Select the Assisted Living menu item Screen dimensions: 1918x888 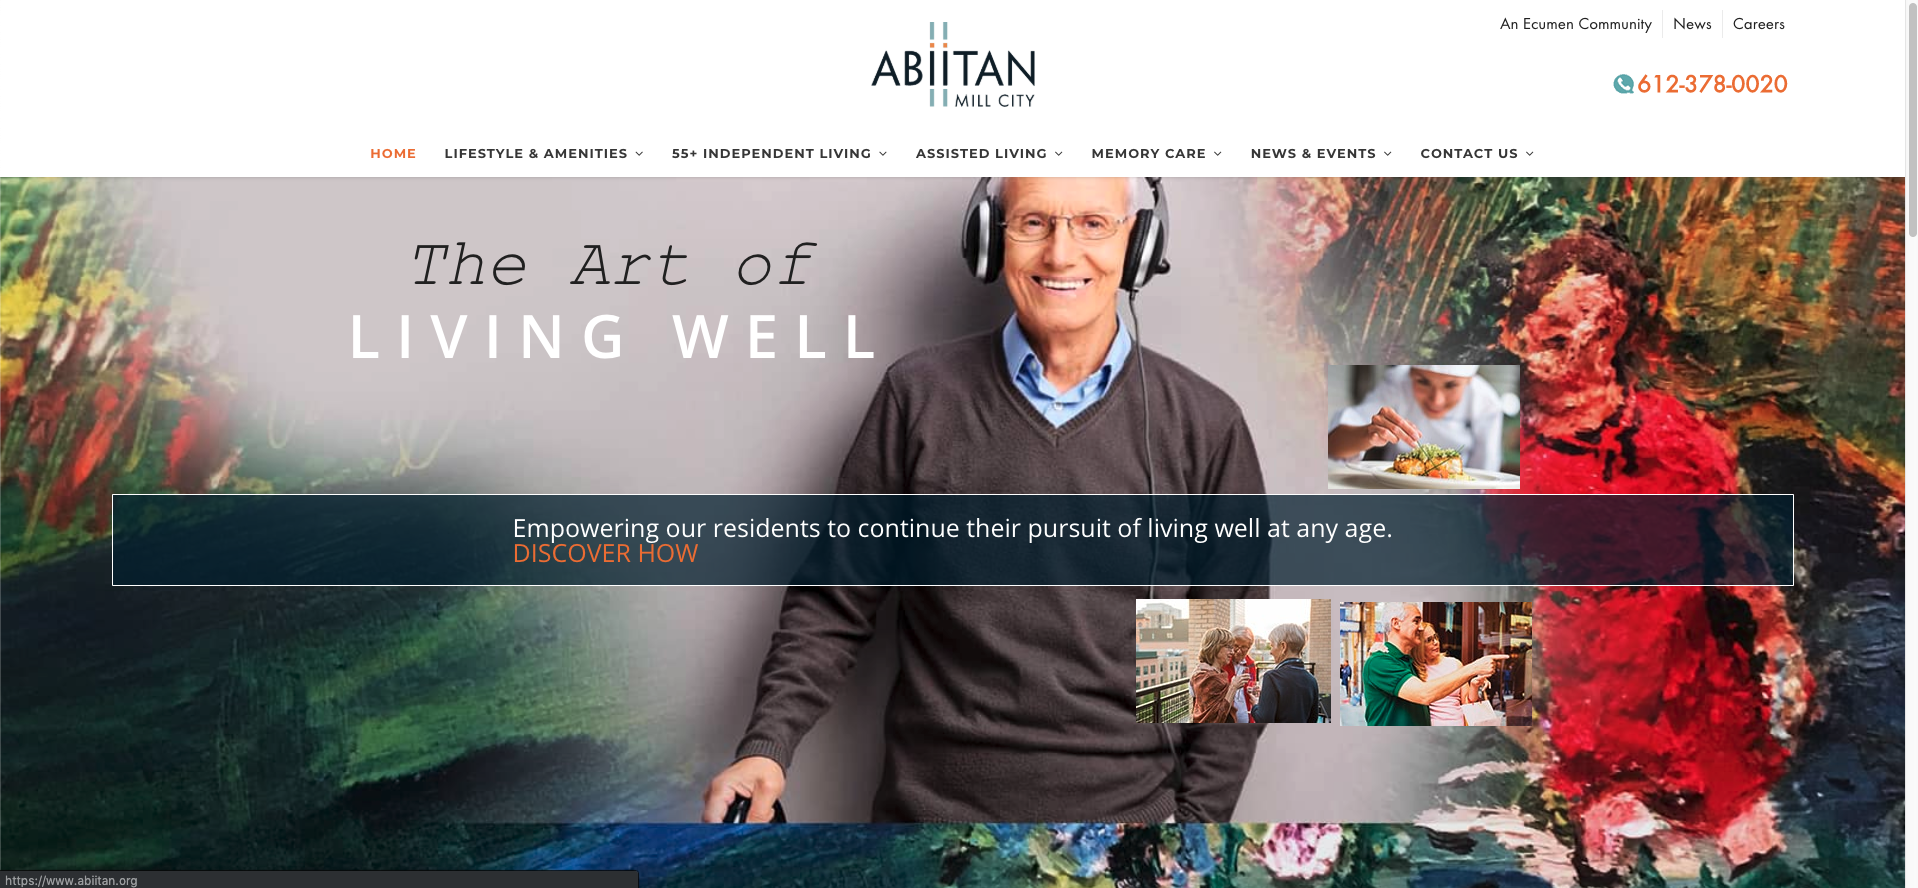coord(981,153)
